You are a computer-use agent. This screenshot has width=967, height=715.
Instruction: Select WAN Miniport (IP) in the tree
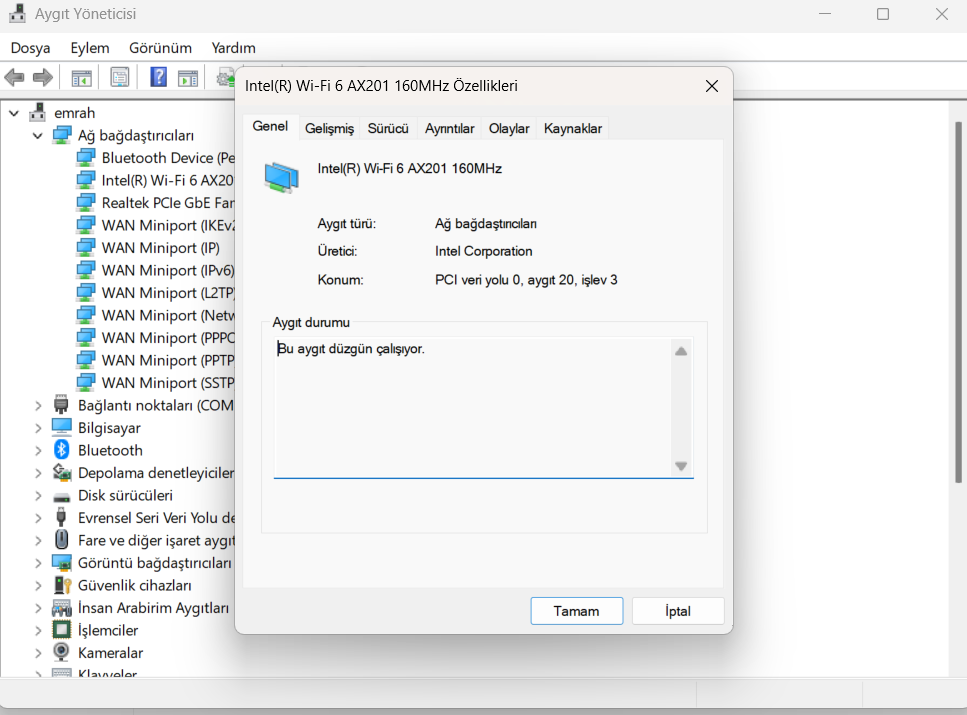click(160, 248)
